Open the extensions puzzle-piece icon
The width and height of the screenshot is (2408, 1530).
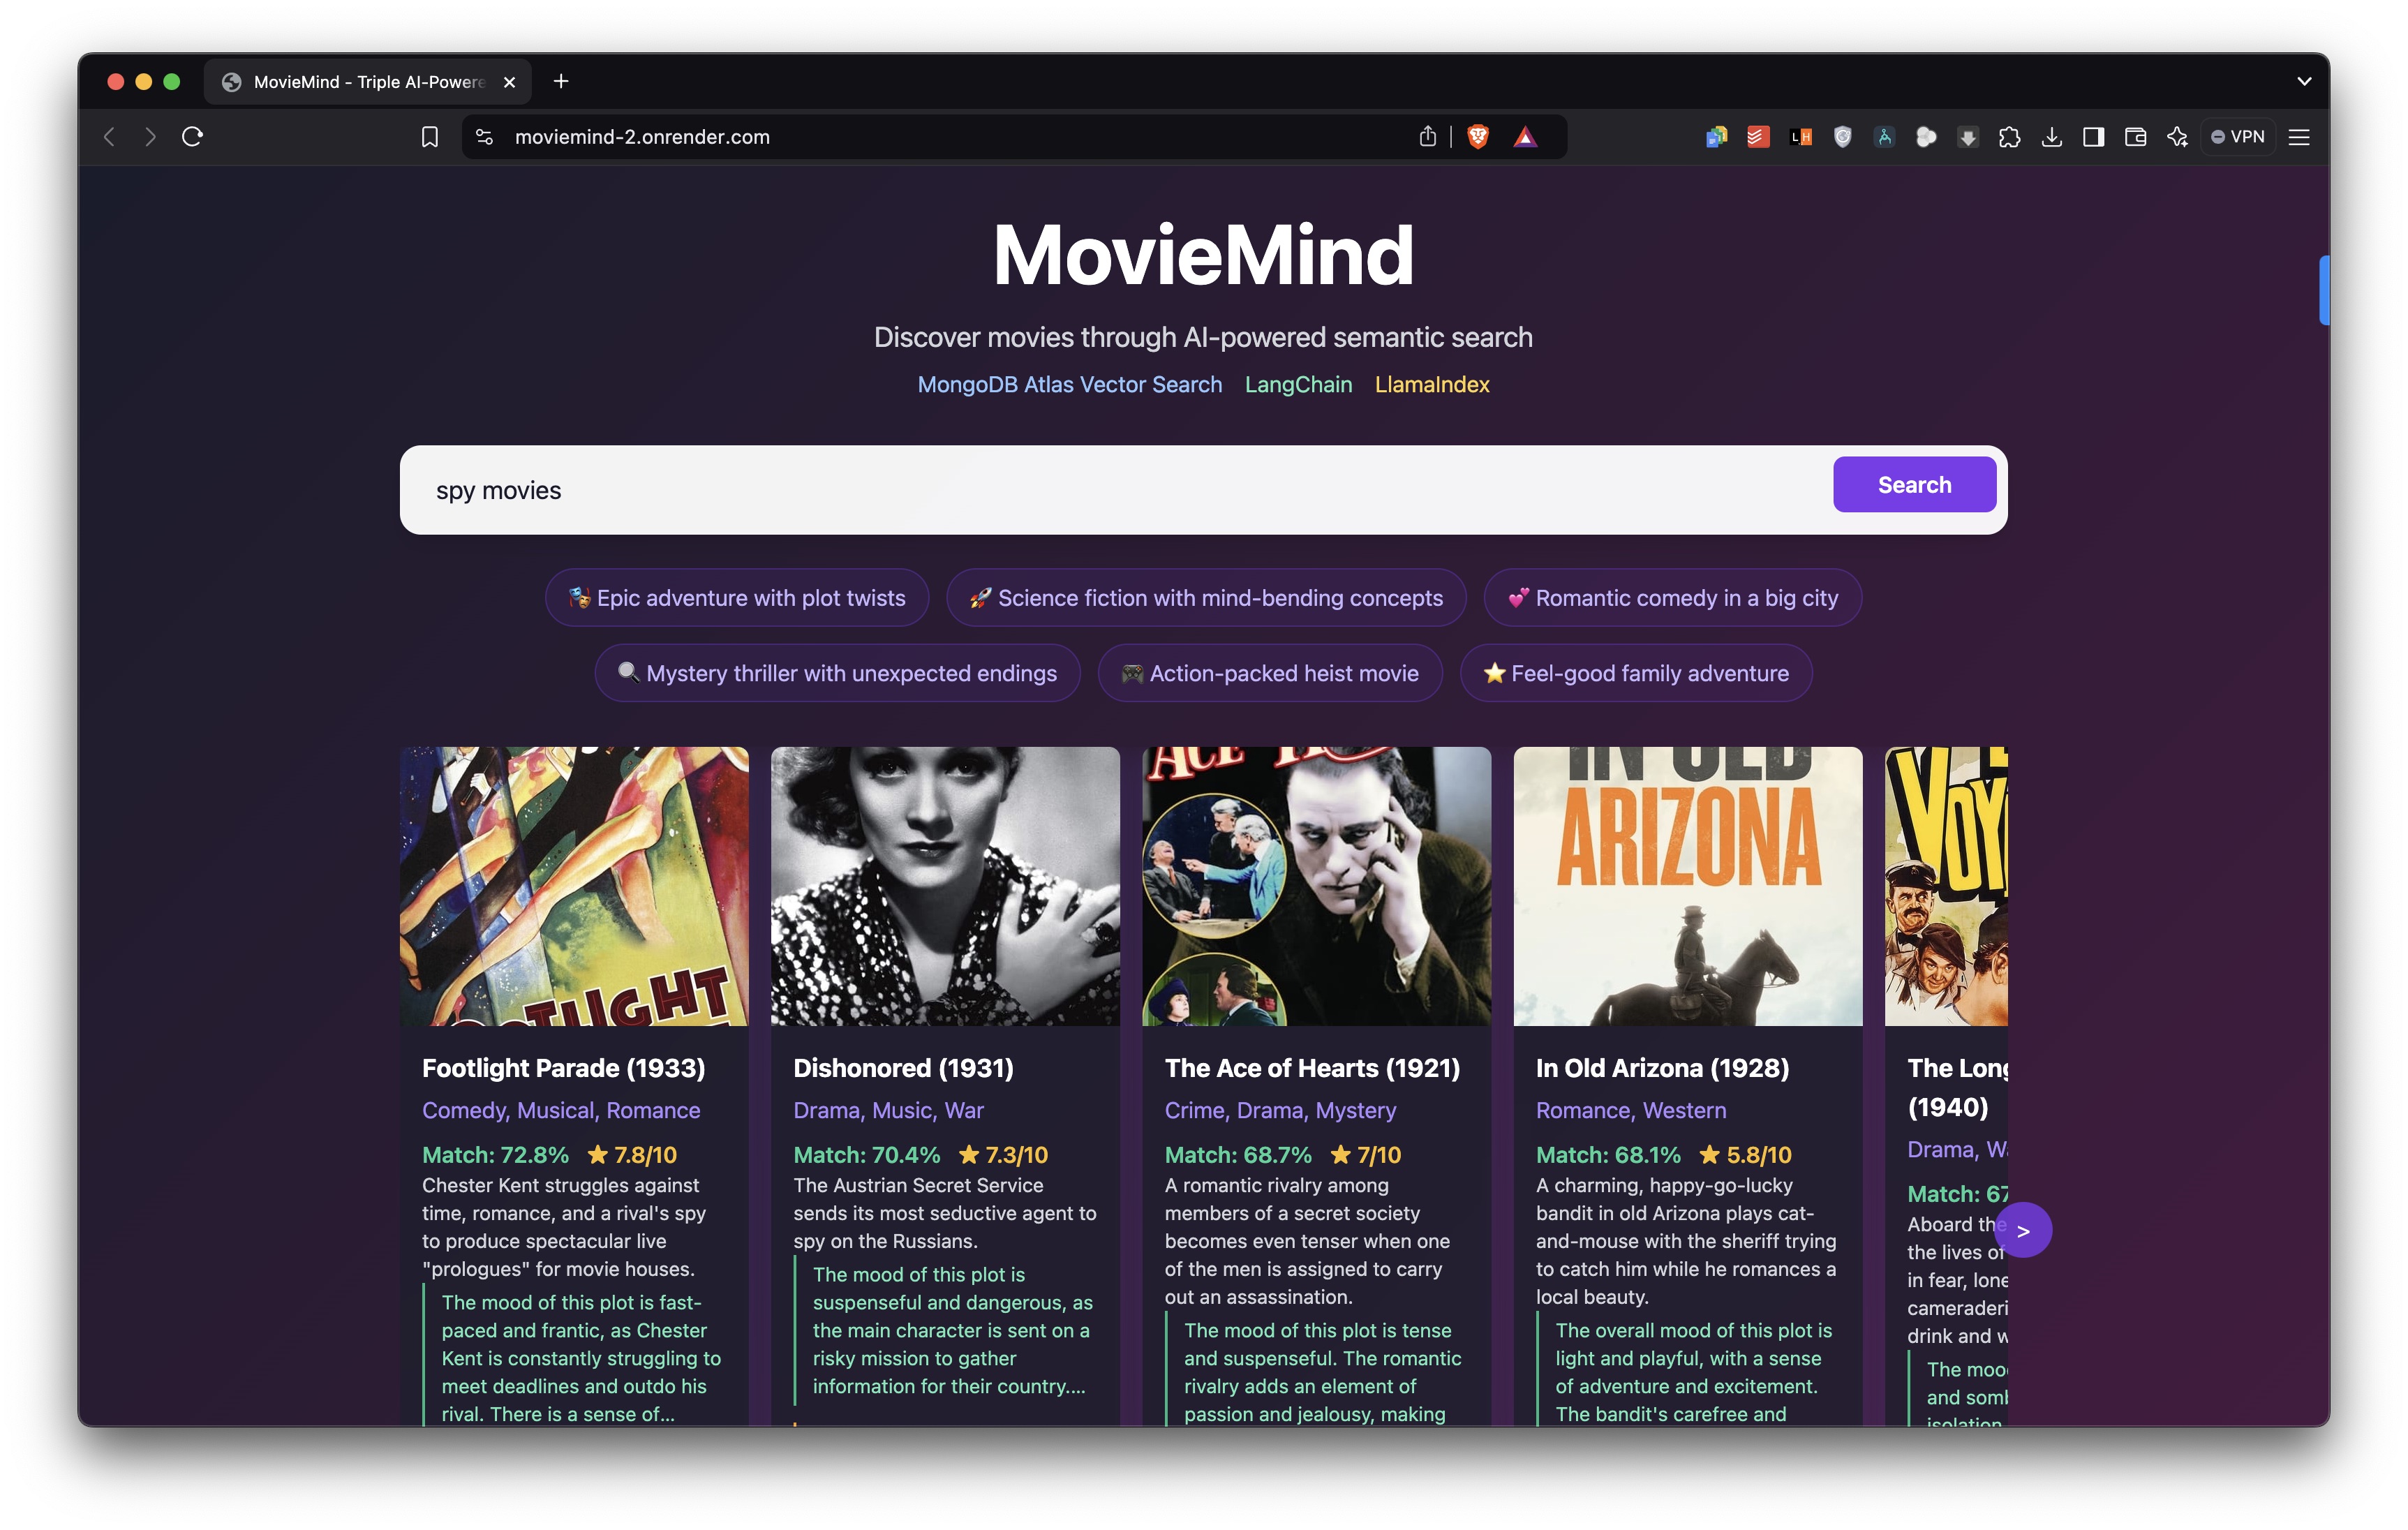[x=2009, y=137]
